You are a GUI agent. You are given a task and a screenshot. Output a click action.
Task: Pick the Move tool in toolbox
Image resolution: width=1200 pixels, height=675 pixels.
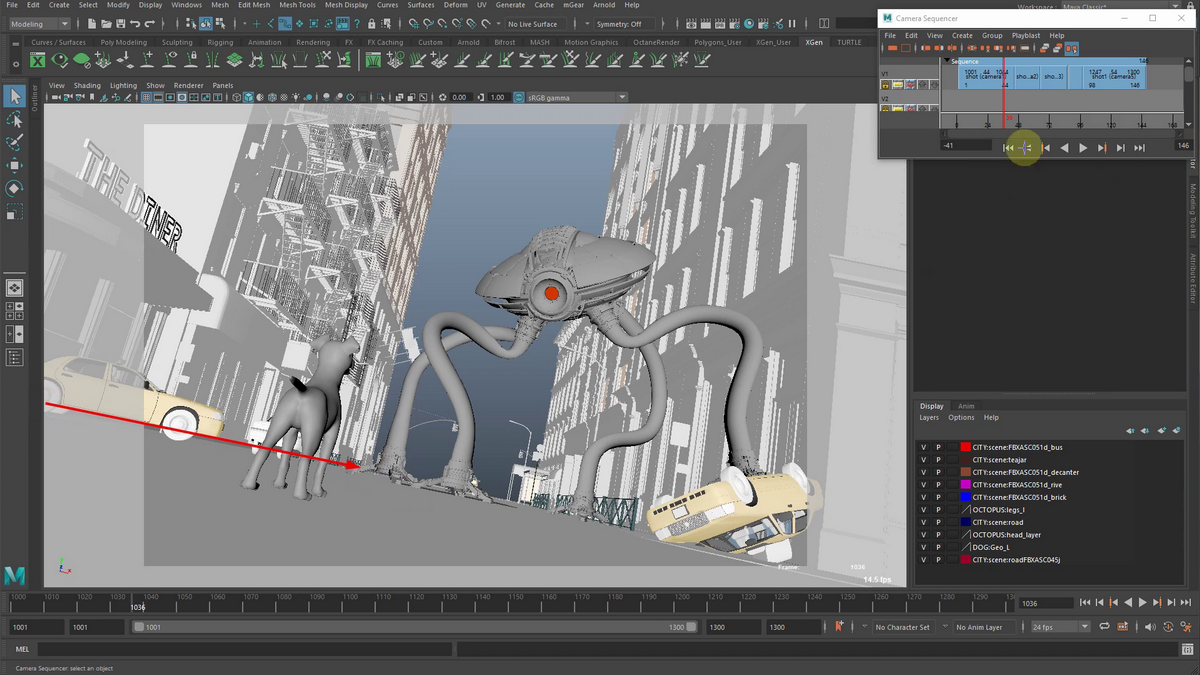coord(14,165)
